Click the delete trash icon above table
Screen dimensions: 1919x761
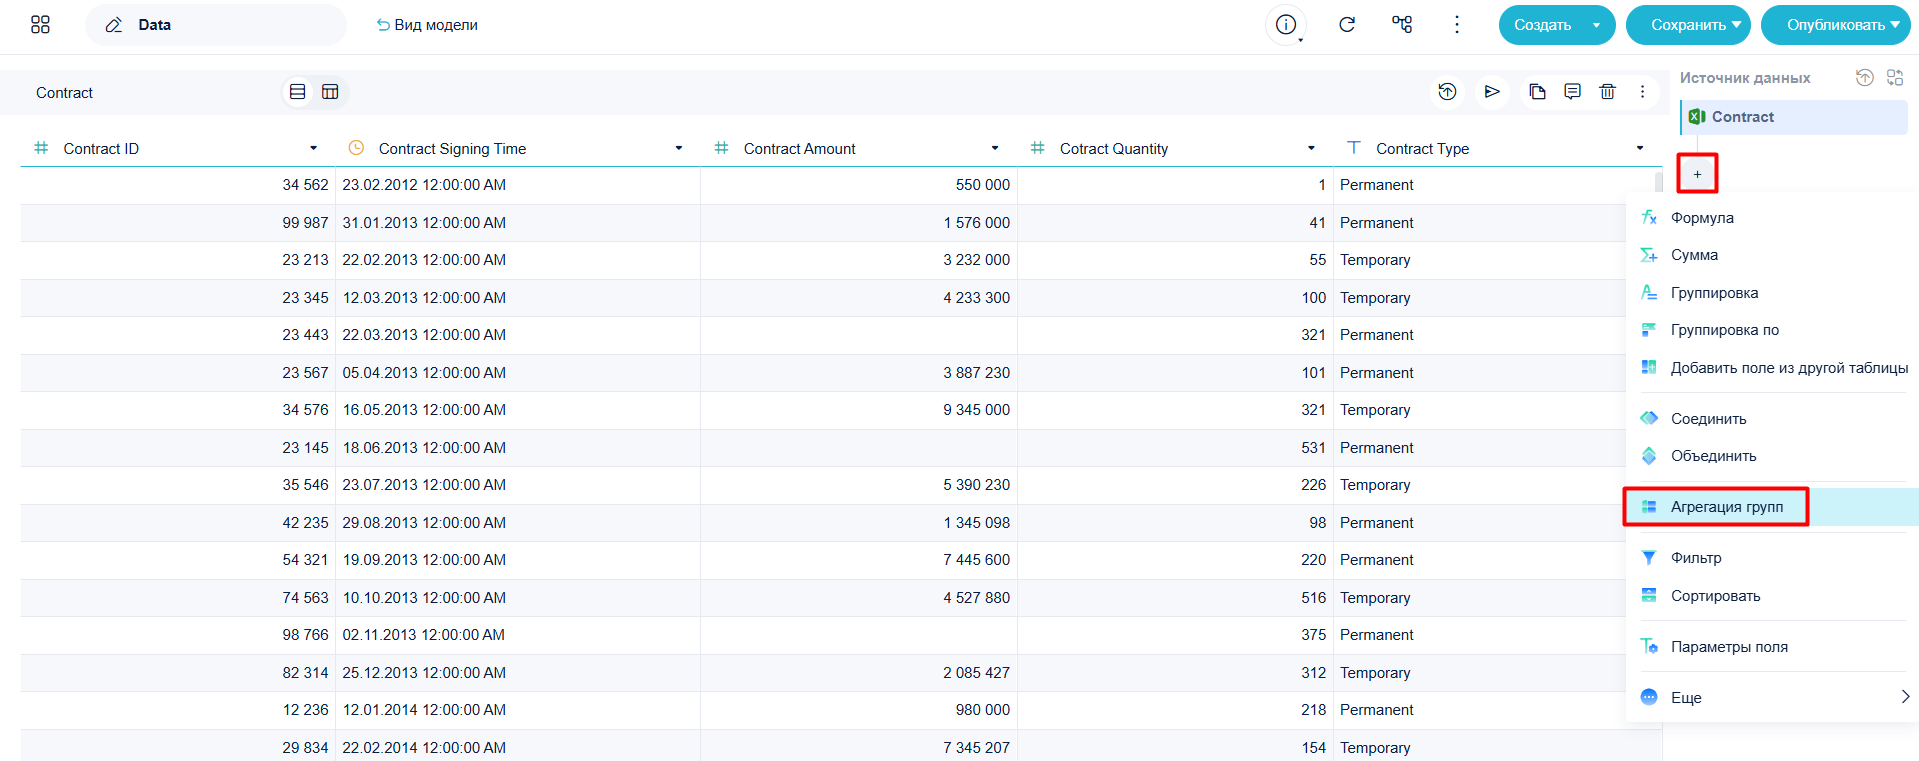pos(1607,92)
